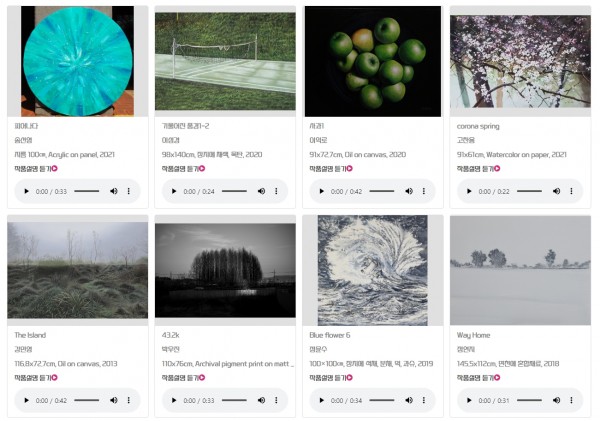Screen dimensions: 600x421
Task: Open the turquoise circular painting thumbnail
Action: [x=78, y=61]
